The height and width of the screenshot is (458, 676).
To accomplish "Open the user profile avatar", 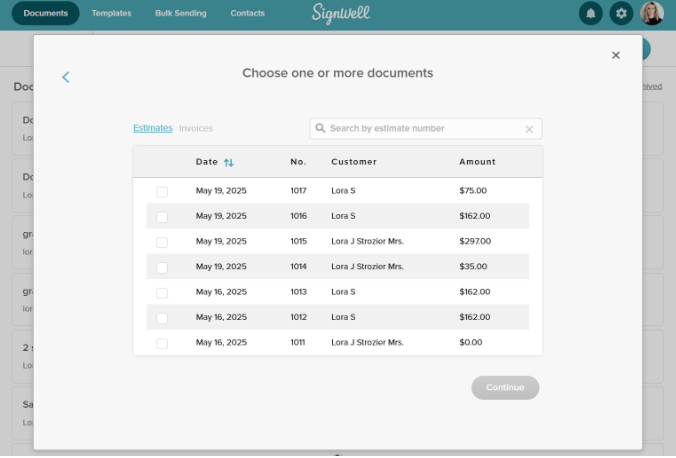I will coord(652,13).
